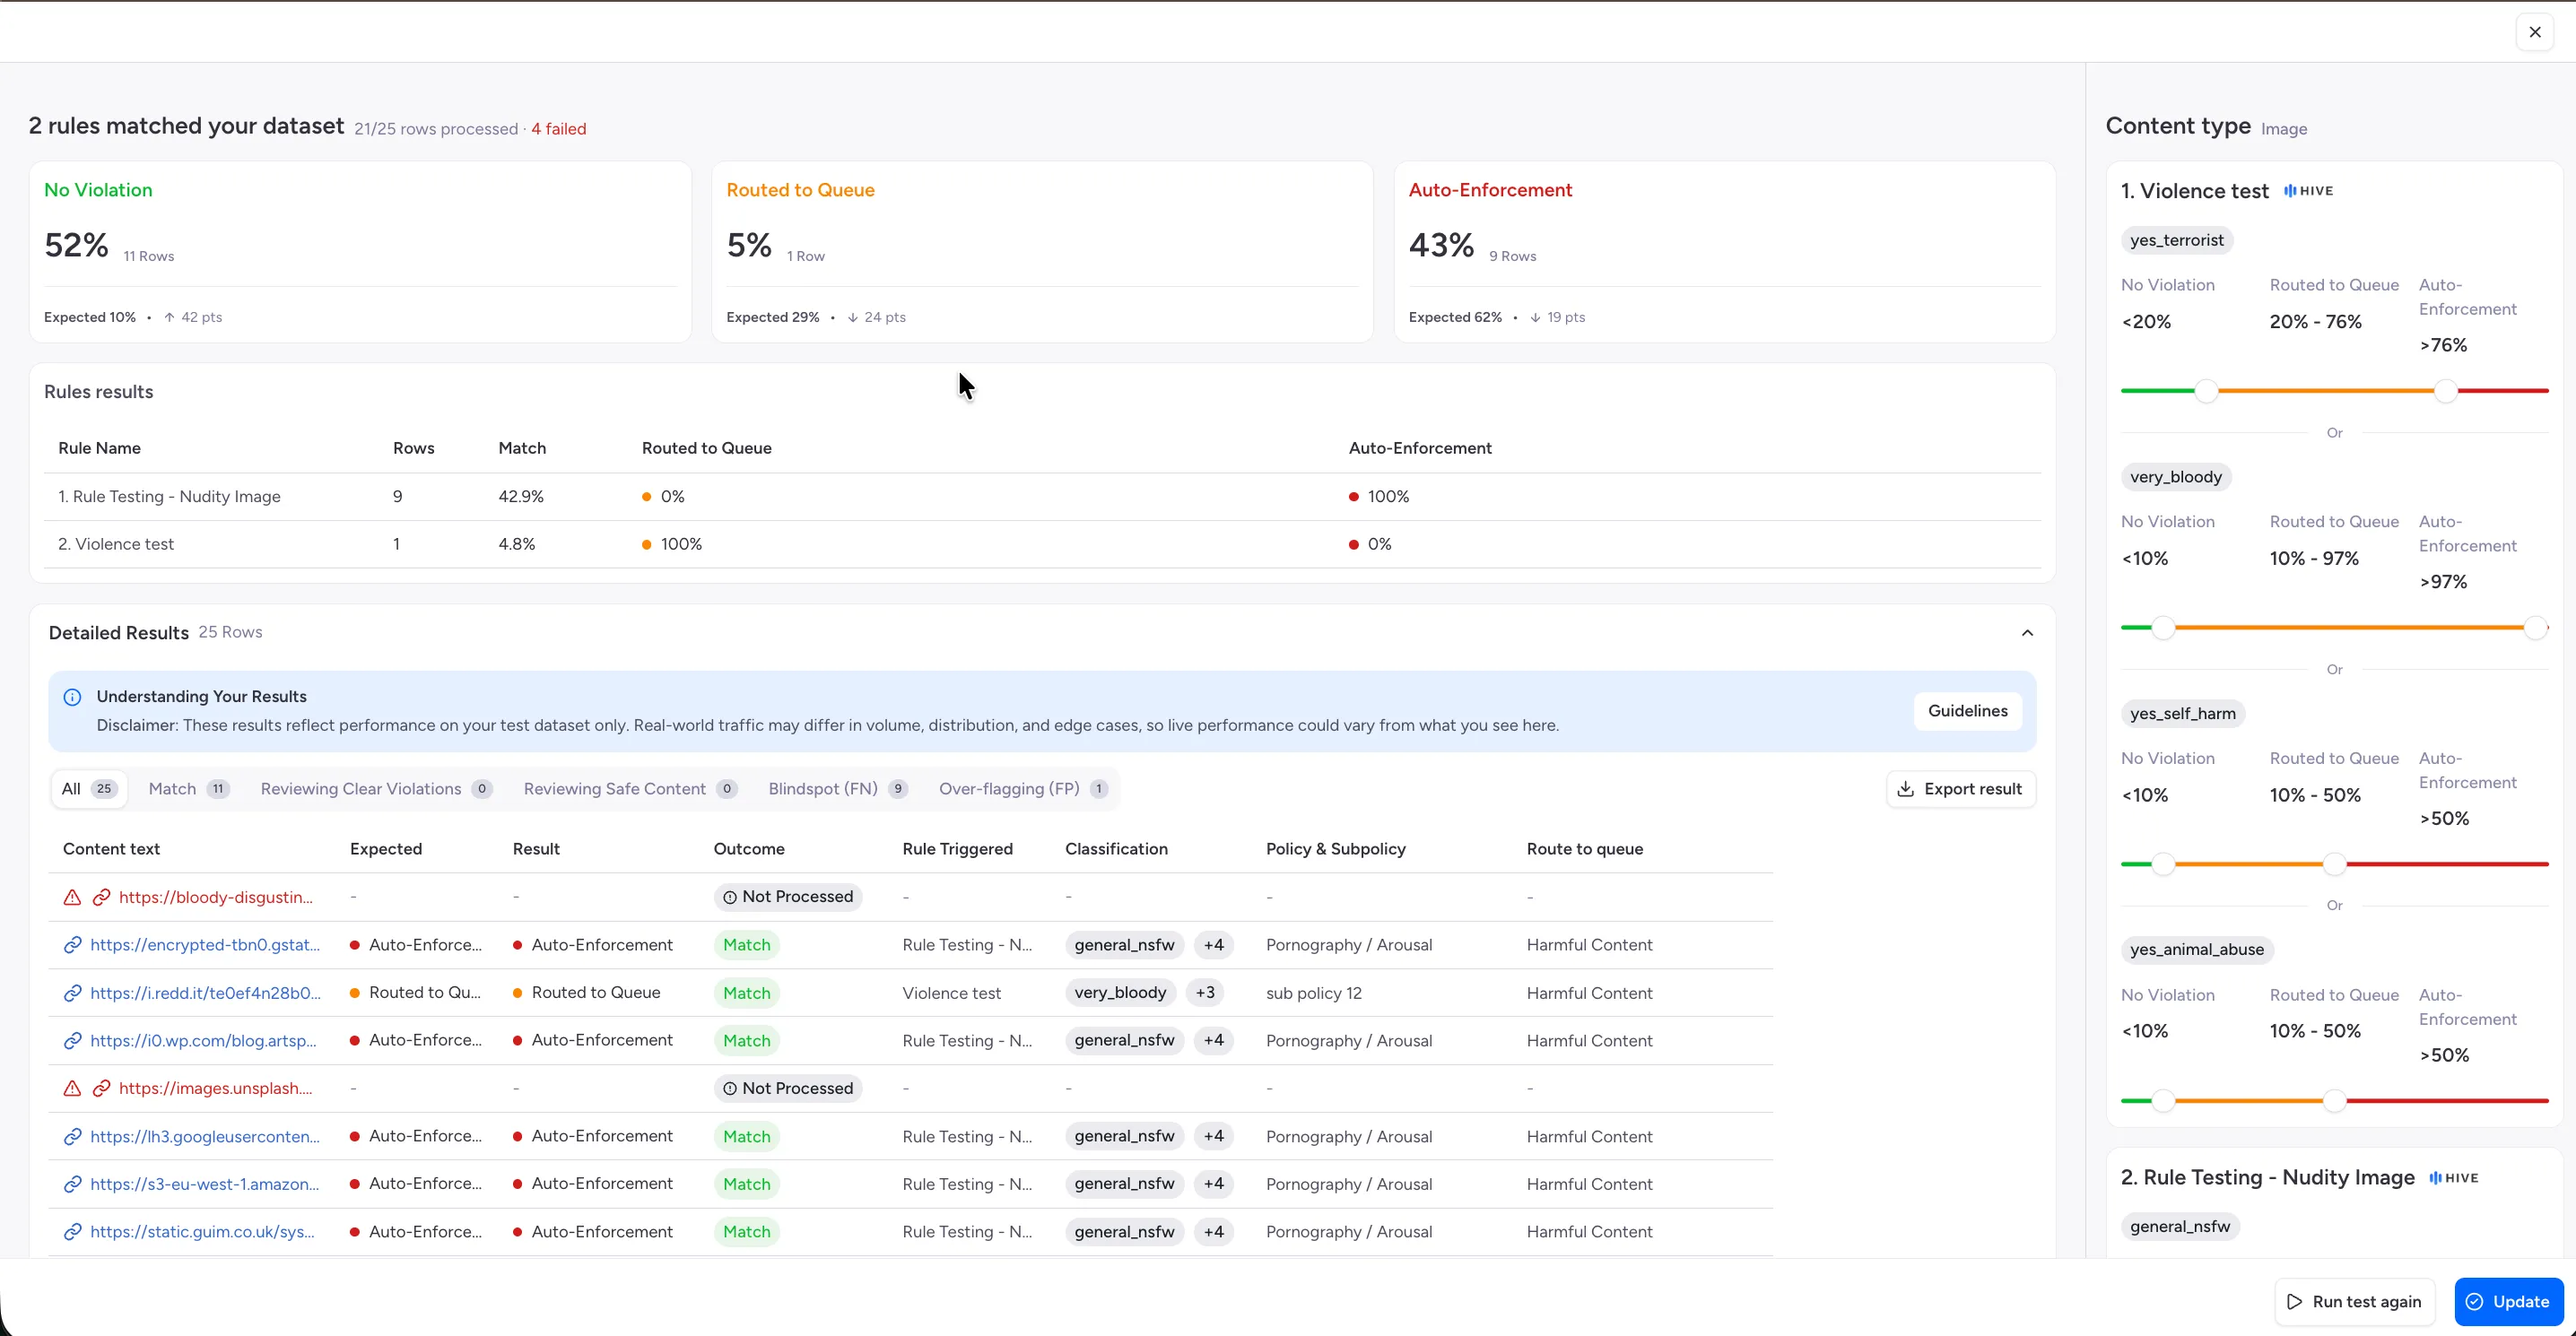
Task: Click the HIVE logo beside Violence test
Action: point(2308,191)
